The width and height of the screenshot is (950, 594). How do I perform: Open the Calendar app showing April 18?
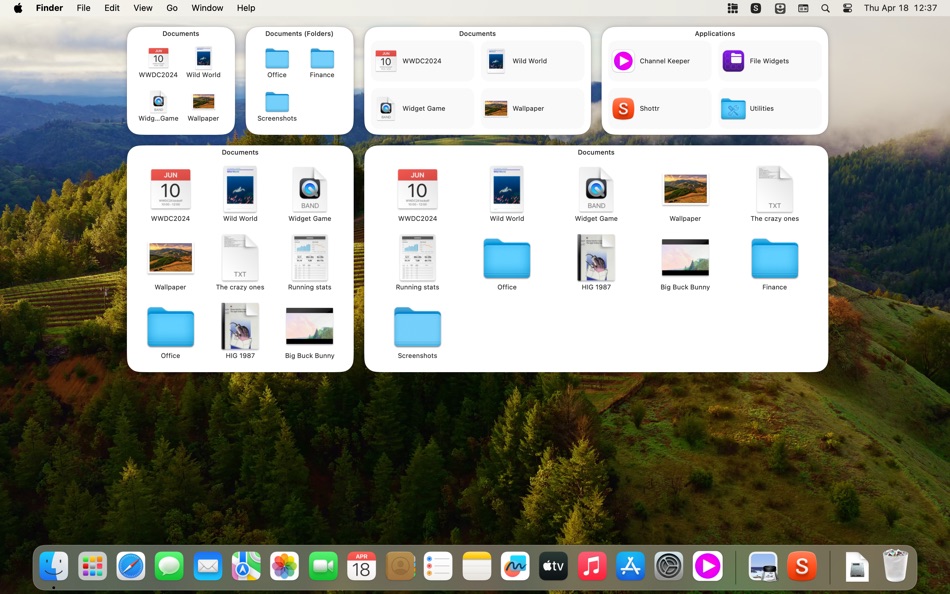(x=361, y=565)
